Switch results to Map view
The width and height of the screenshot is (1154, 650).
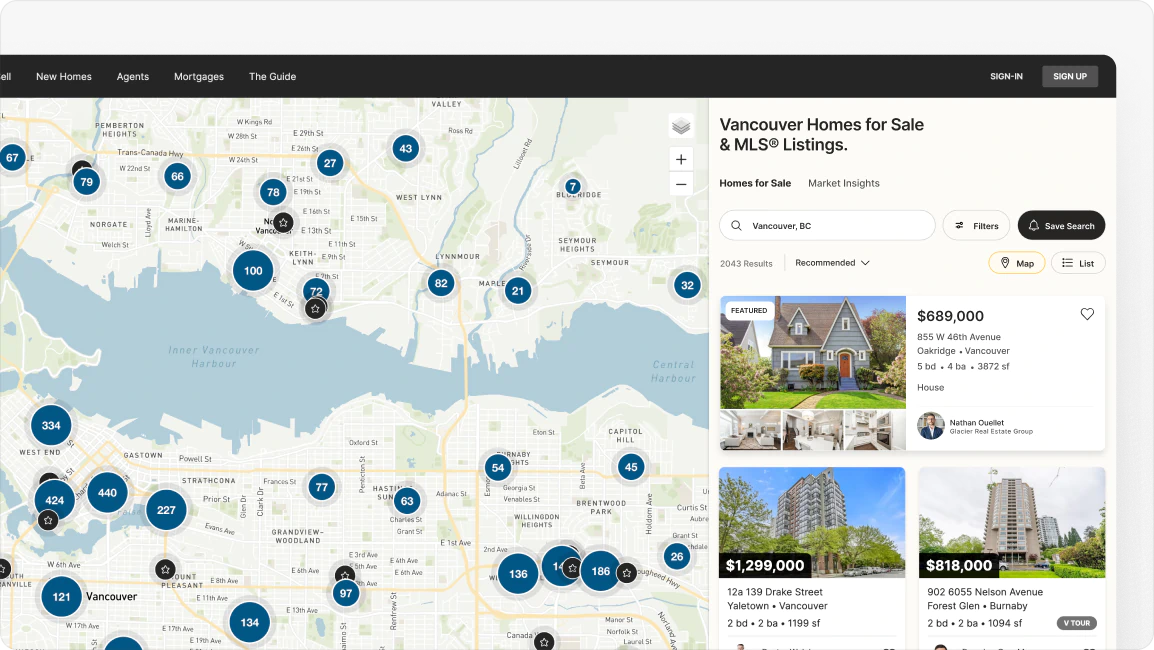(x=1016, y=263)
